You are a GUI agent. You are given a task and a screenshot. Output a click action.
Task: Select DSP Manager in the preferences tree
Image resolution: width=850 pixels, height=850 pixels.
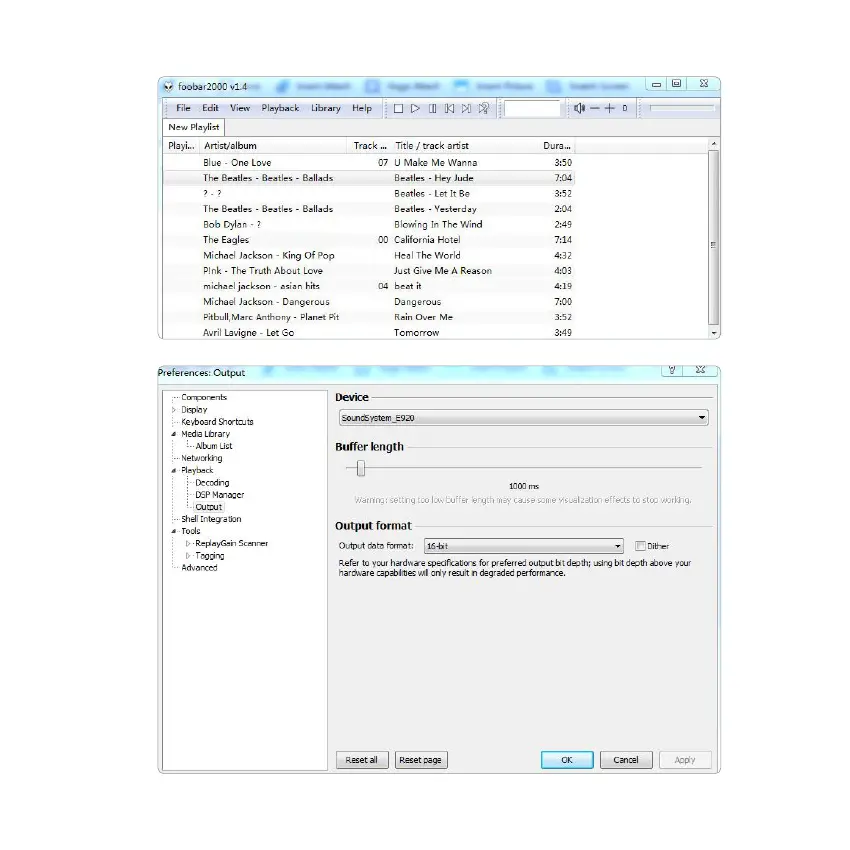point(220,495)
